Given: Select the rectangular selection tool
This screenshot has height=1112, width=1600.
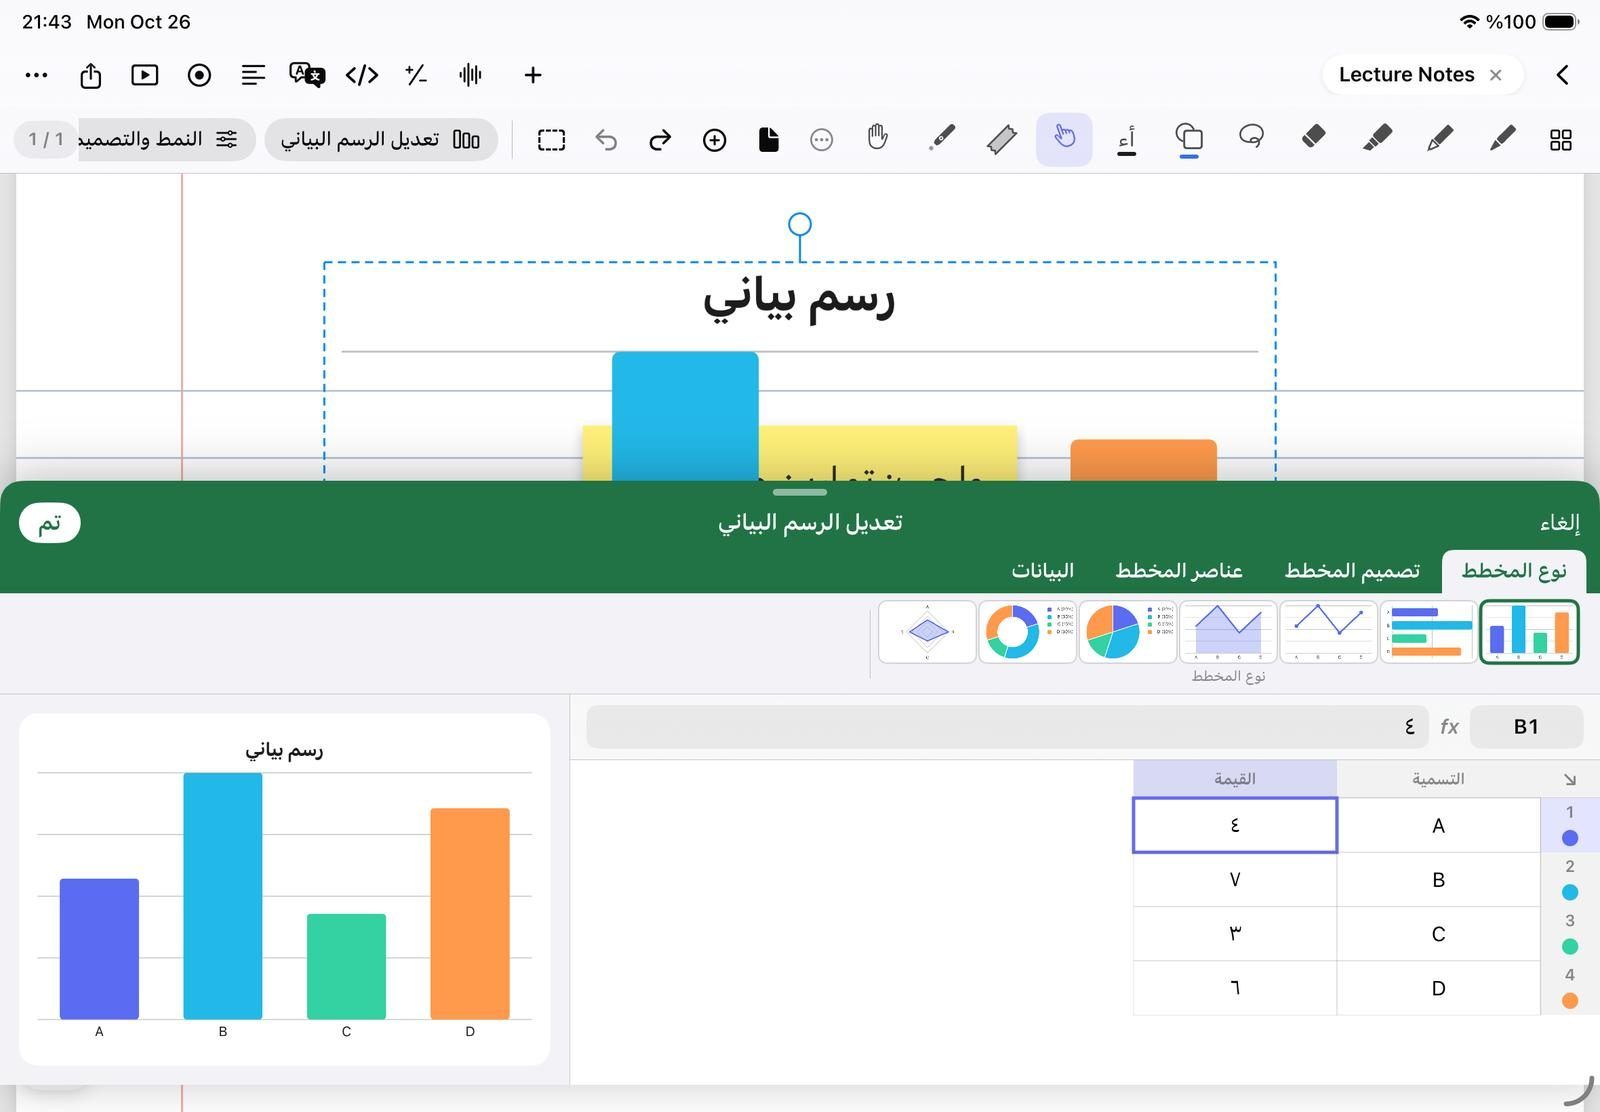Looking at the screenshot, I should (x=551, y=140).
